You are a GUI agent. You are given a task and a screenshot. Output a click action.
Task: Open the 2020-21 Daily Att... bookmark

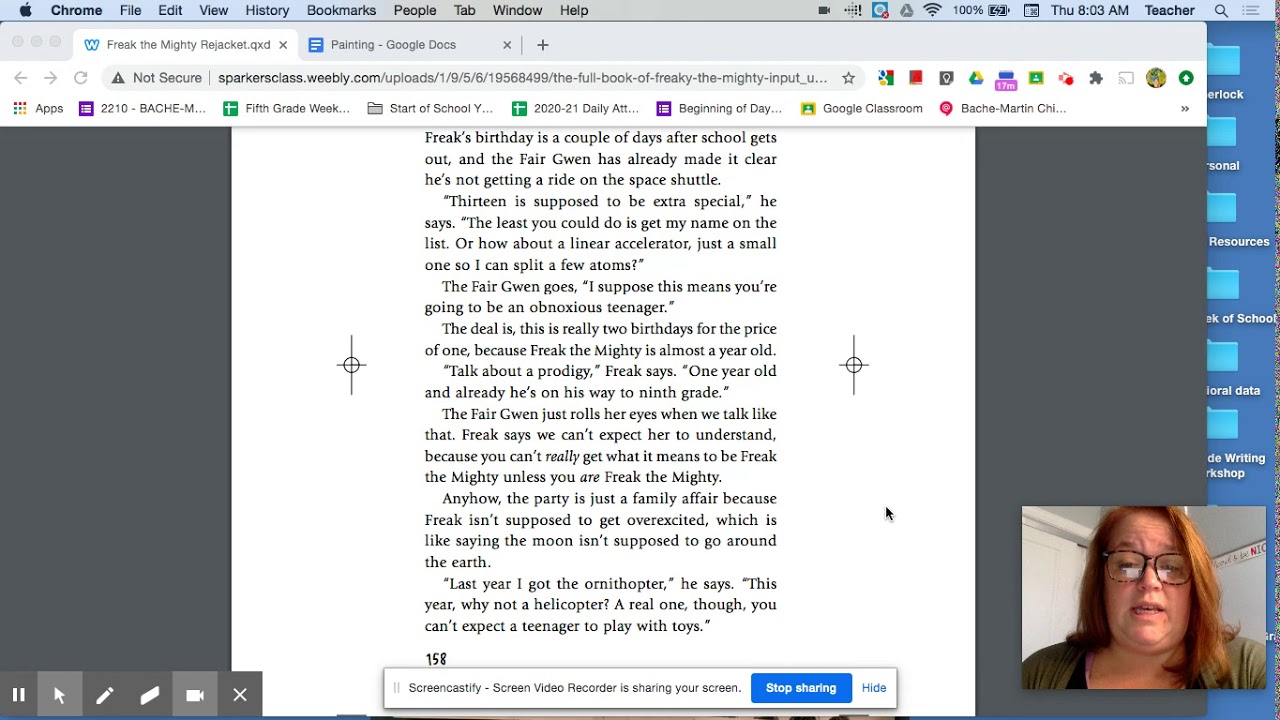pyautogui.click(x=575, y=108)
